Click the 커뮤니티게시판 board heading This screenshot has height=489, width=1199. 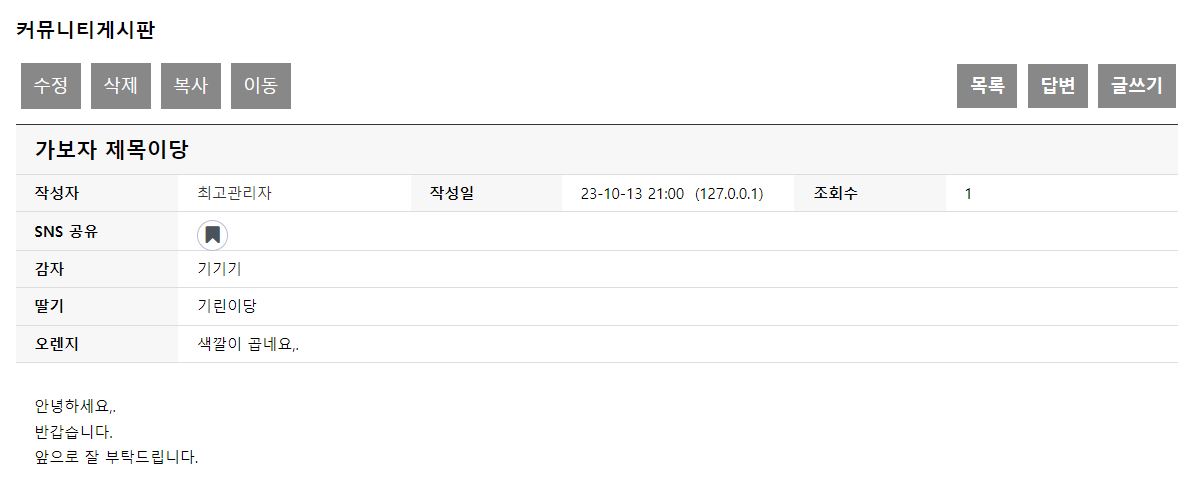pos(86,30)
